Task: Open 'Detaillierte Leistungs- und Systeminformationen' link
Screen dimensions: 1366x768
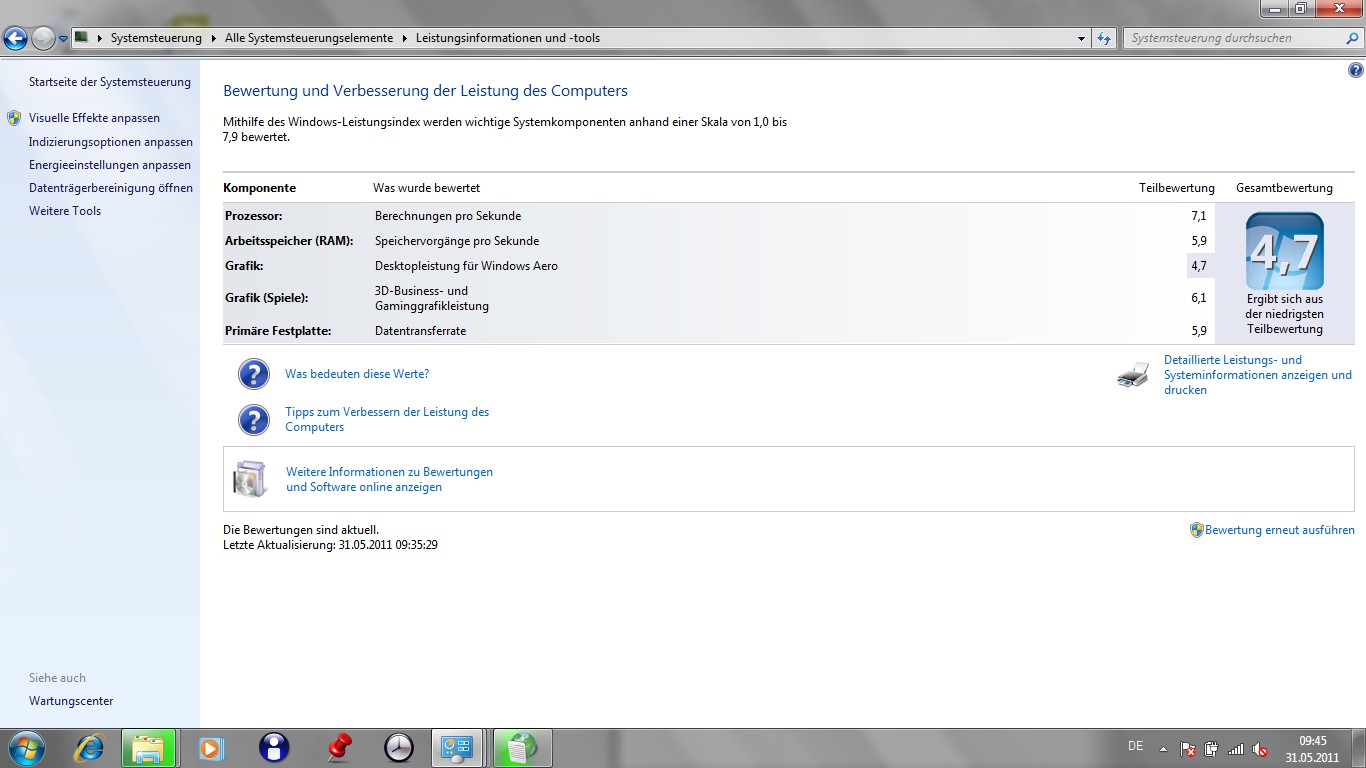Action: [1258, 375]
